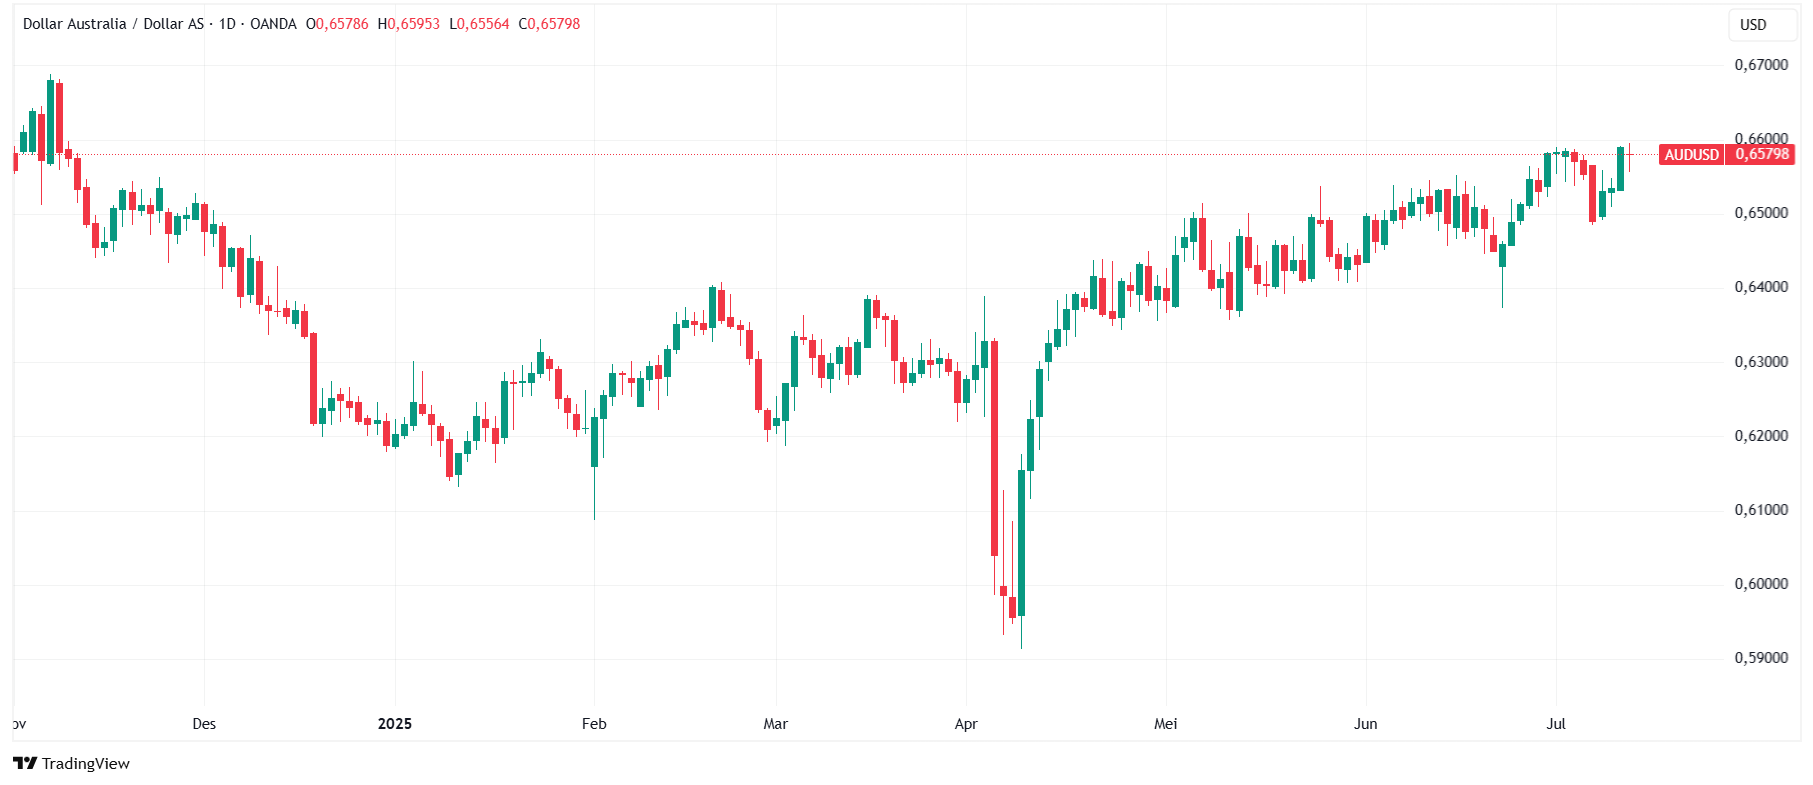The width and height of the screenshot is (1813, 785).
Task: Select the 1D interval in chart header
Action: [227, 24]
